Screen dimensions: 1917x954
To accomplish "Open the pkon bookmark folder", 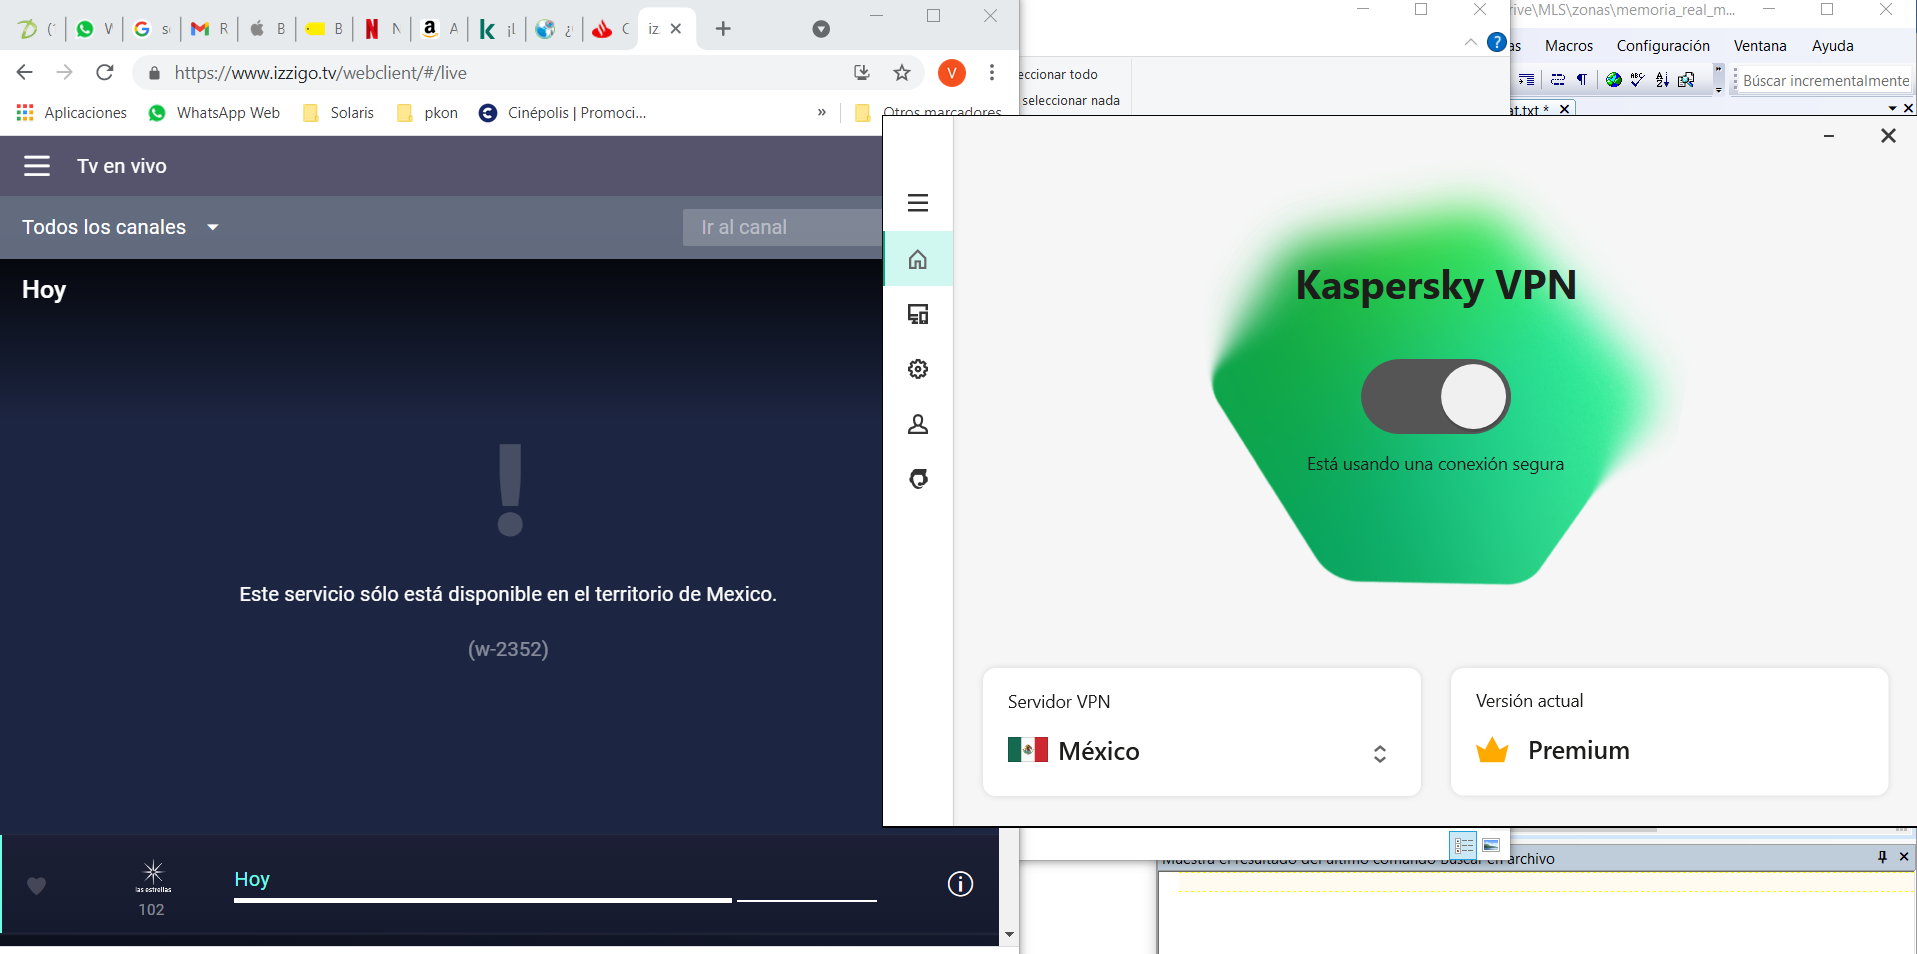I will [427, 113].
